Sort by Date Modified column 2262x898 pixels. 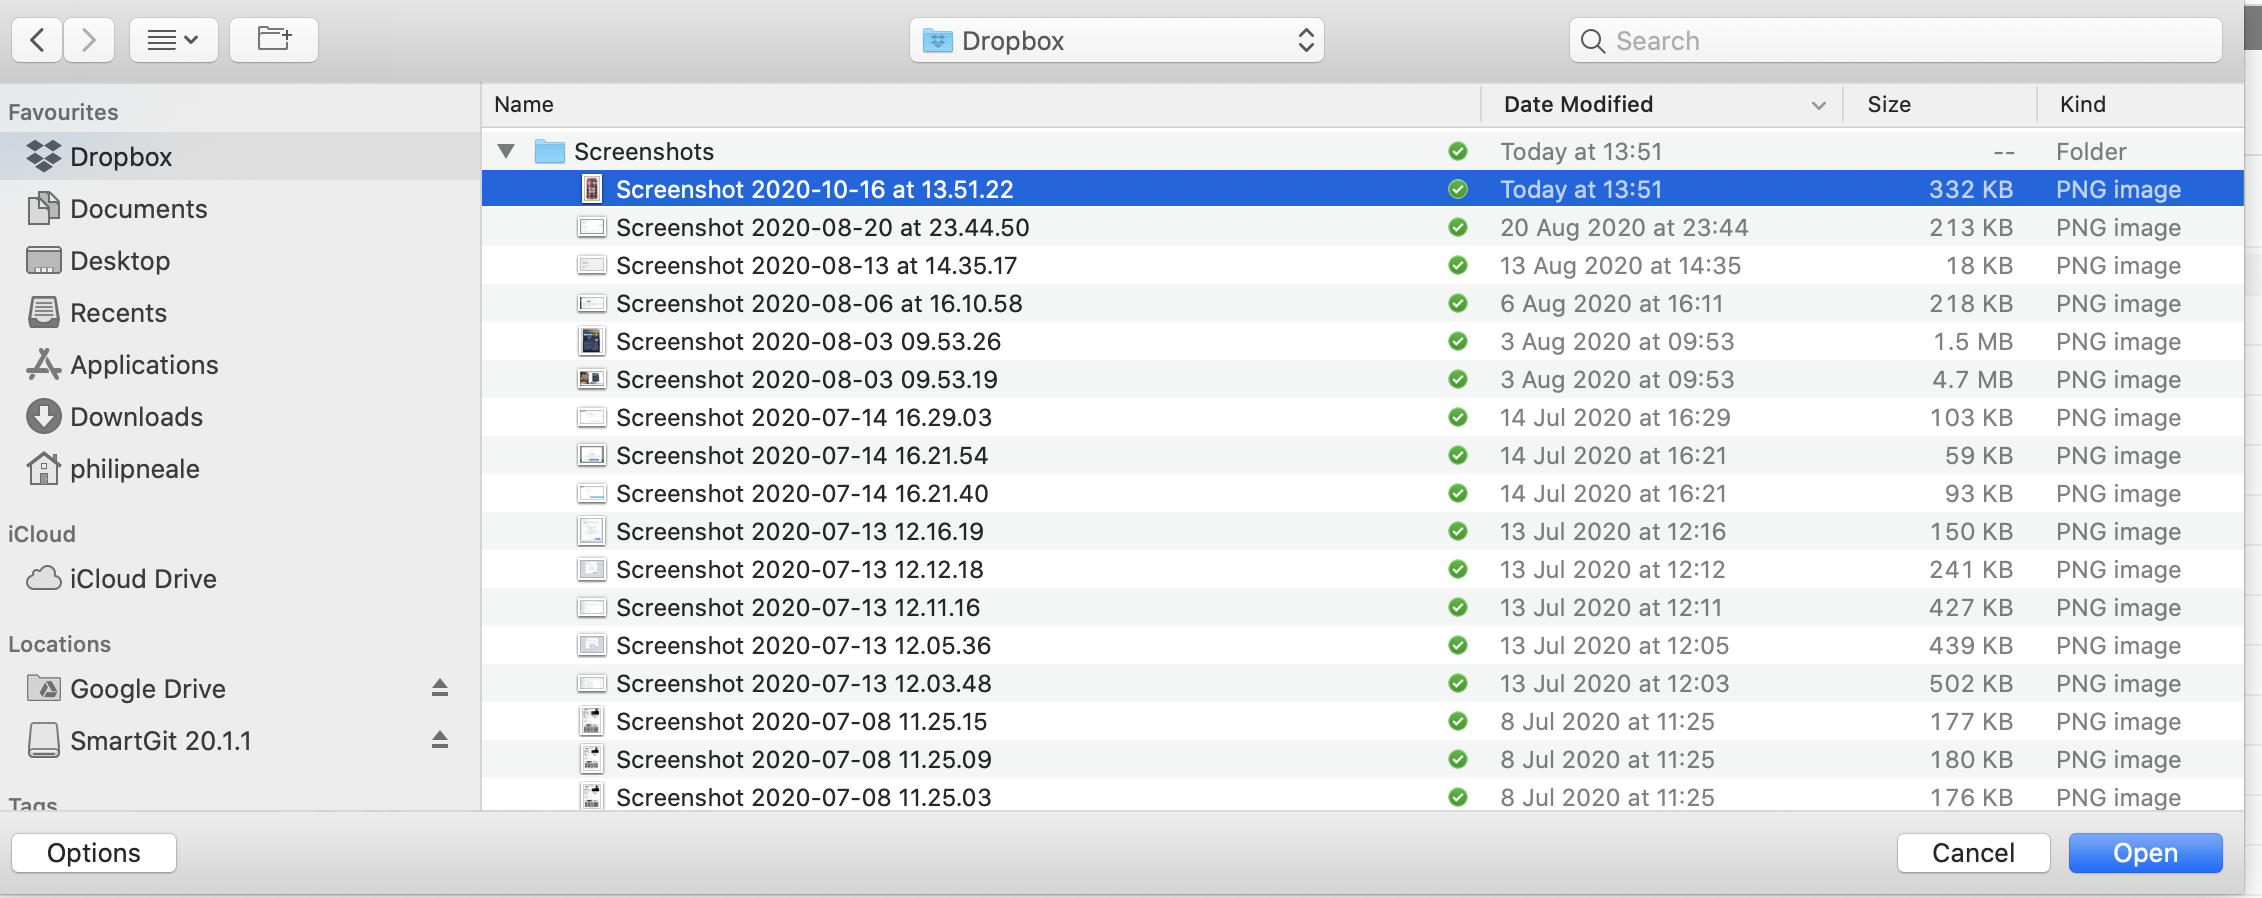(1578, 104)
